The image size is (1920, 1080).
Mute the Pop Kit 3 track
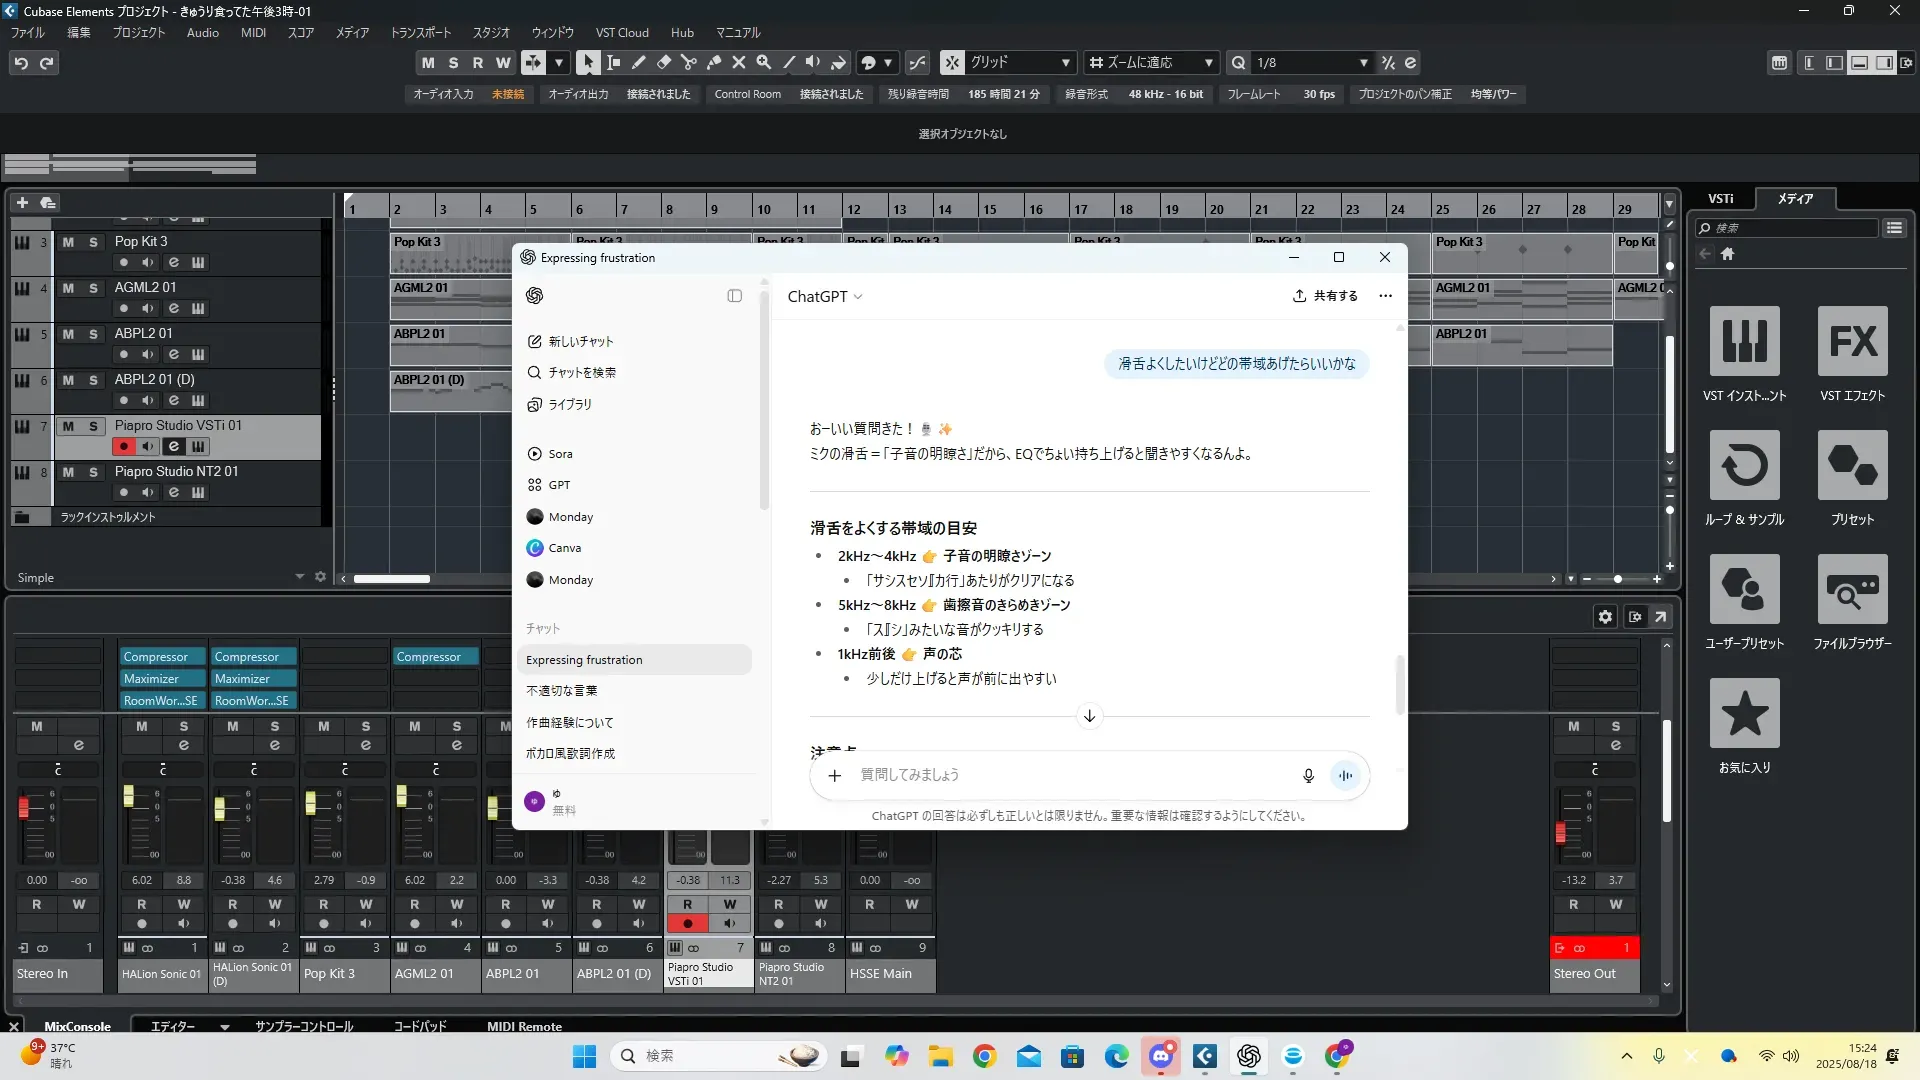pos(68,242)
